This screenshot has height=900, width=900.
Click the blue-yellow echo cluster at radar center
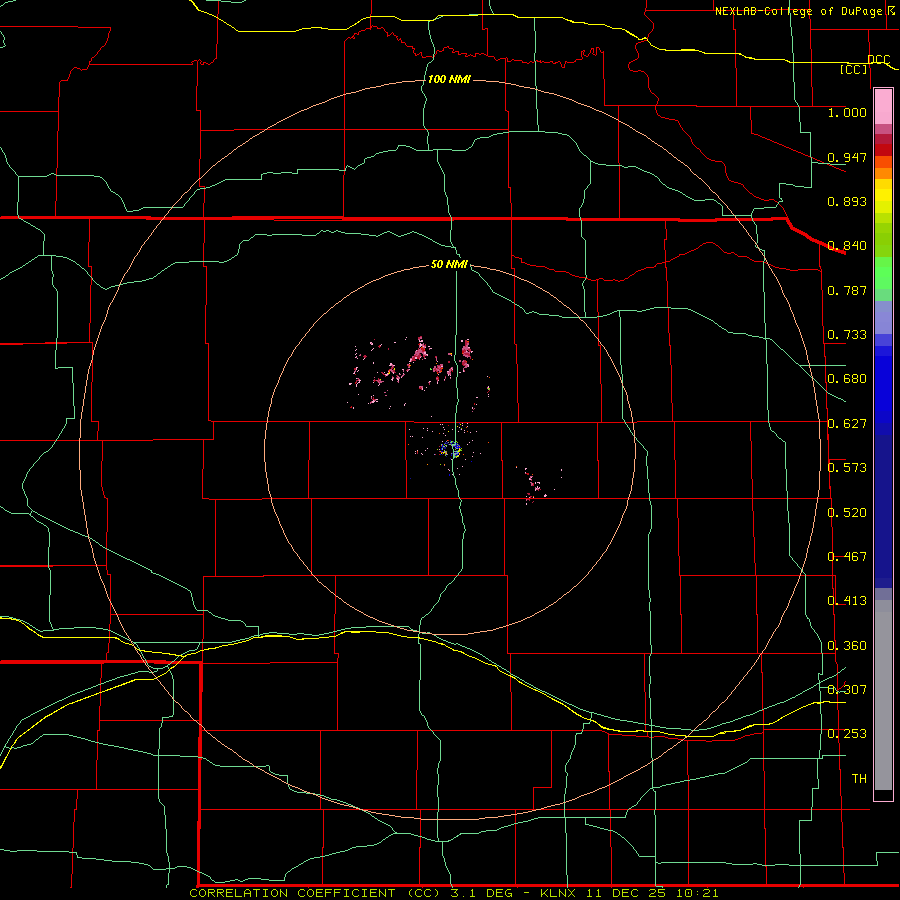[x=452, y=449]
